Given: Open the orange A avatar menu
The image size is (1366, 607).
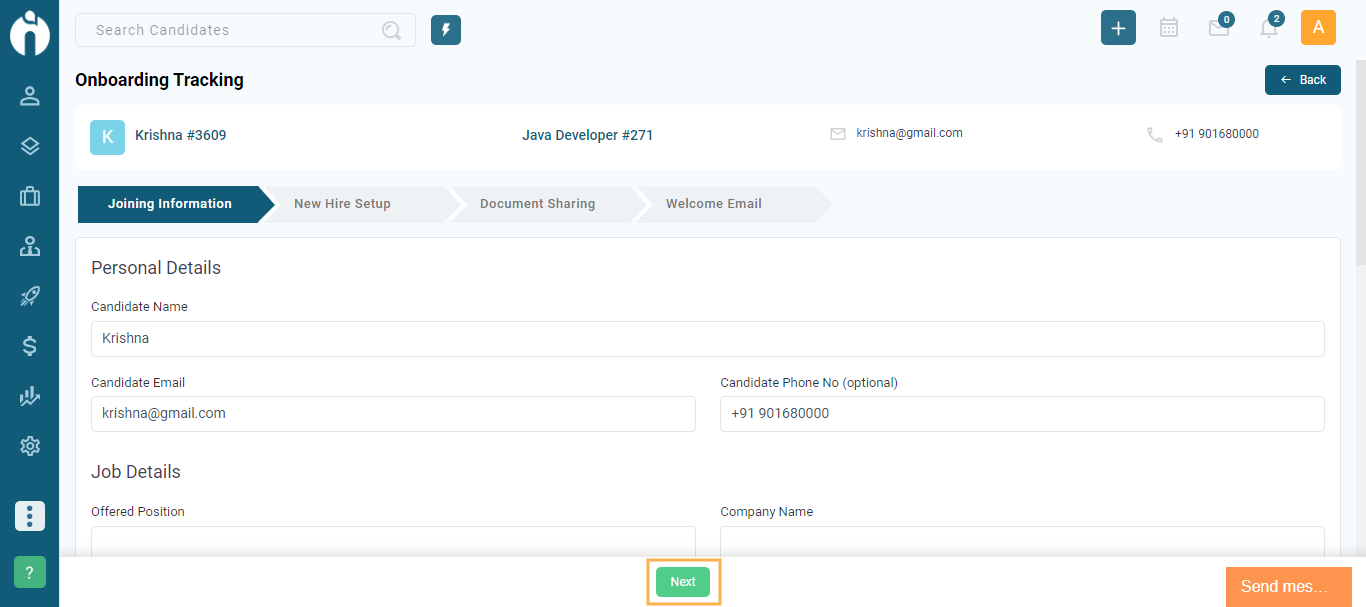Looking at the screenshot, I should pos(1318,27).
